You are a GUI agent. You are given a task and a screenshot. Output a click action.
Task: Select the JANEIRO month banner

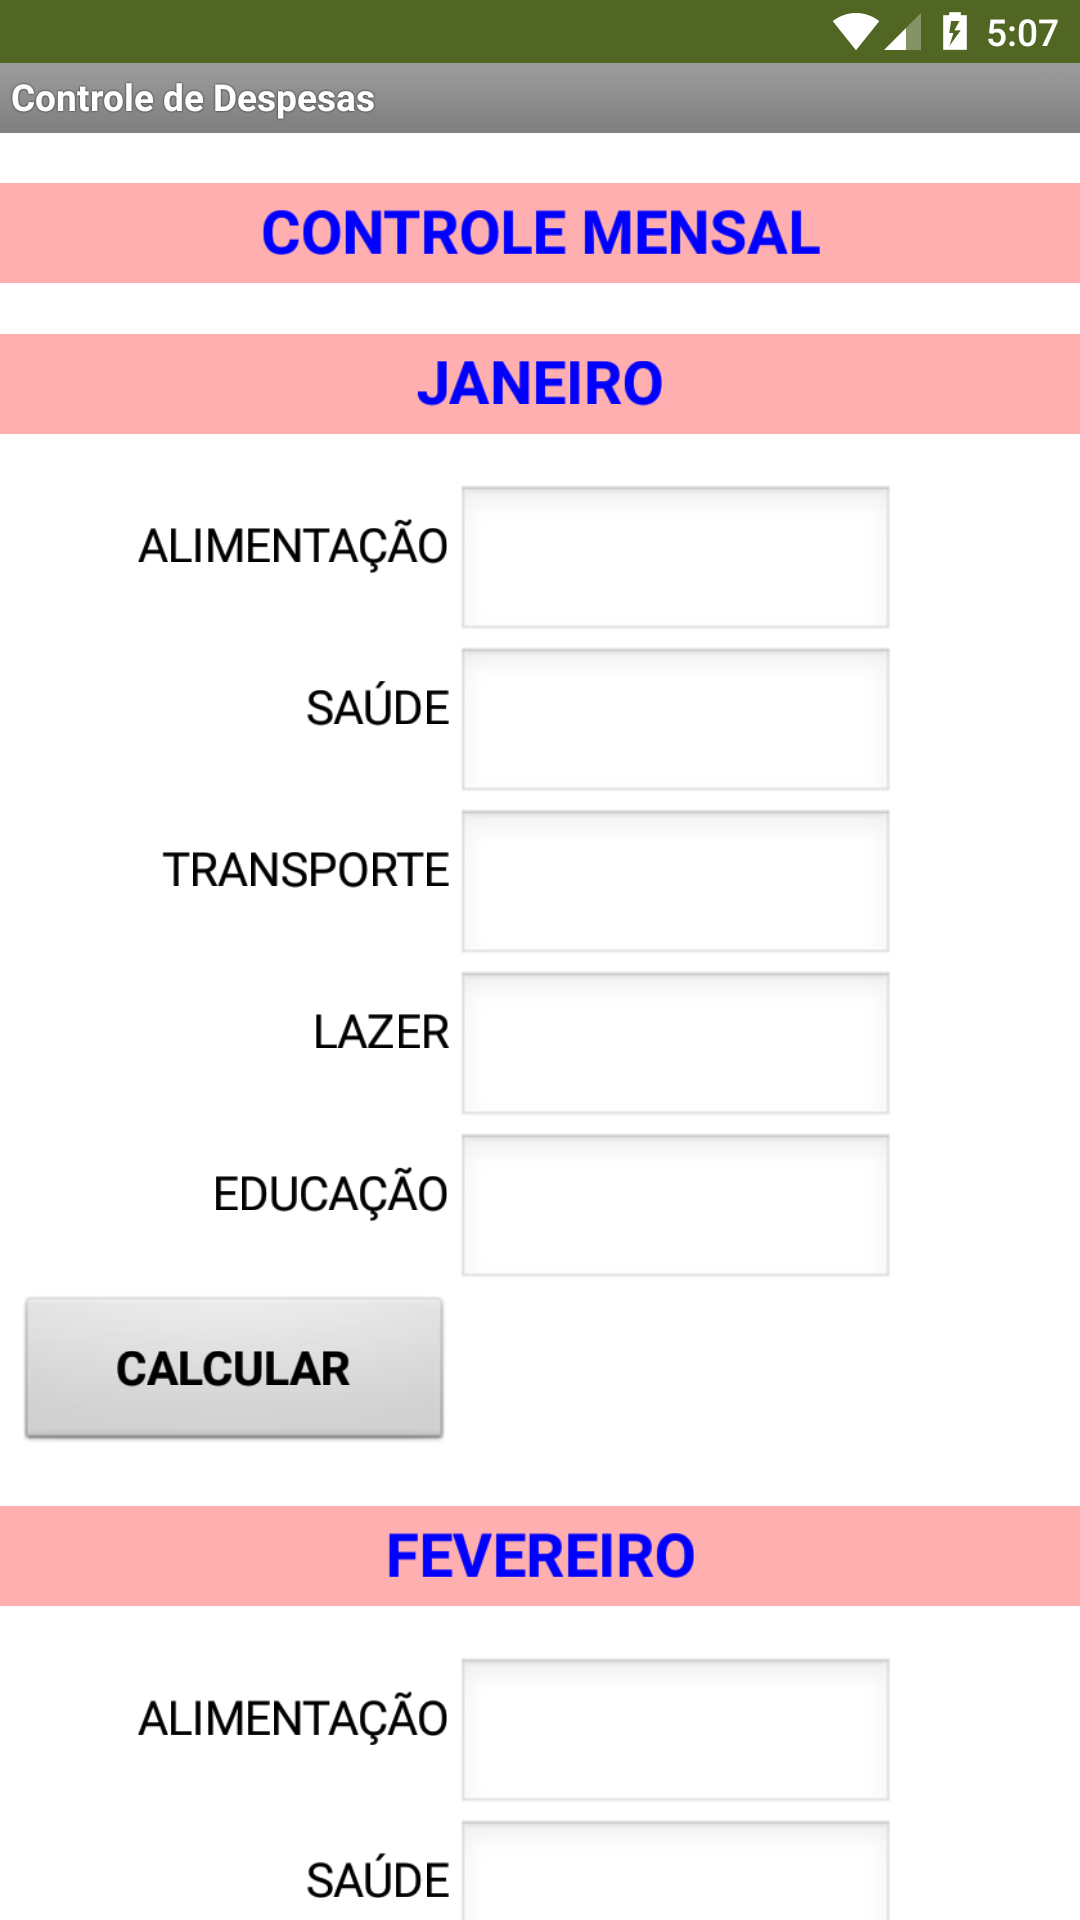[540, 384]
